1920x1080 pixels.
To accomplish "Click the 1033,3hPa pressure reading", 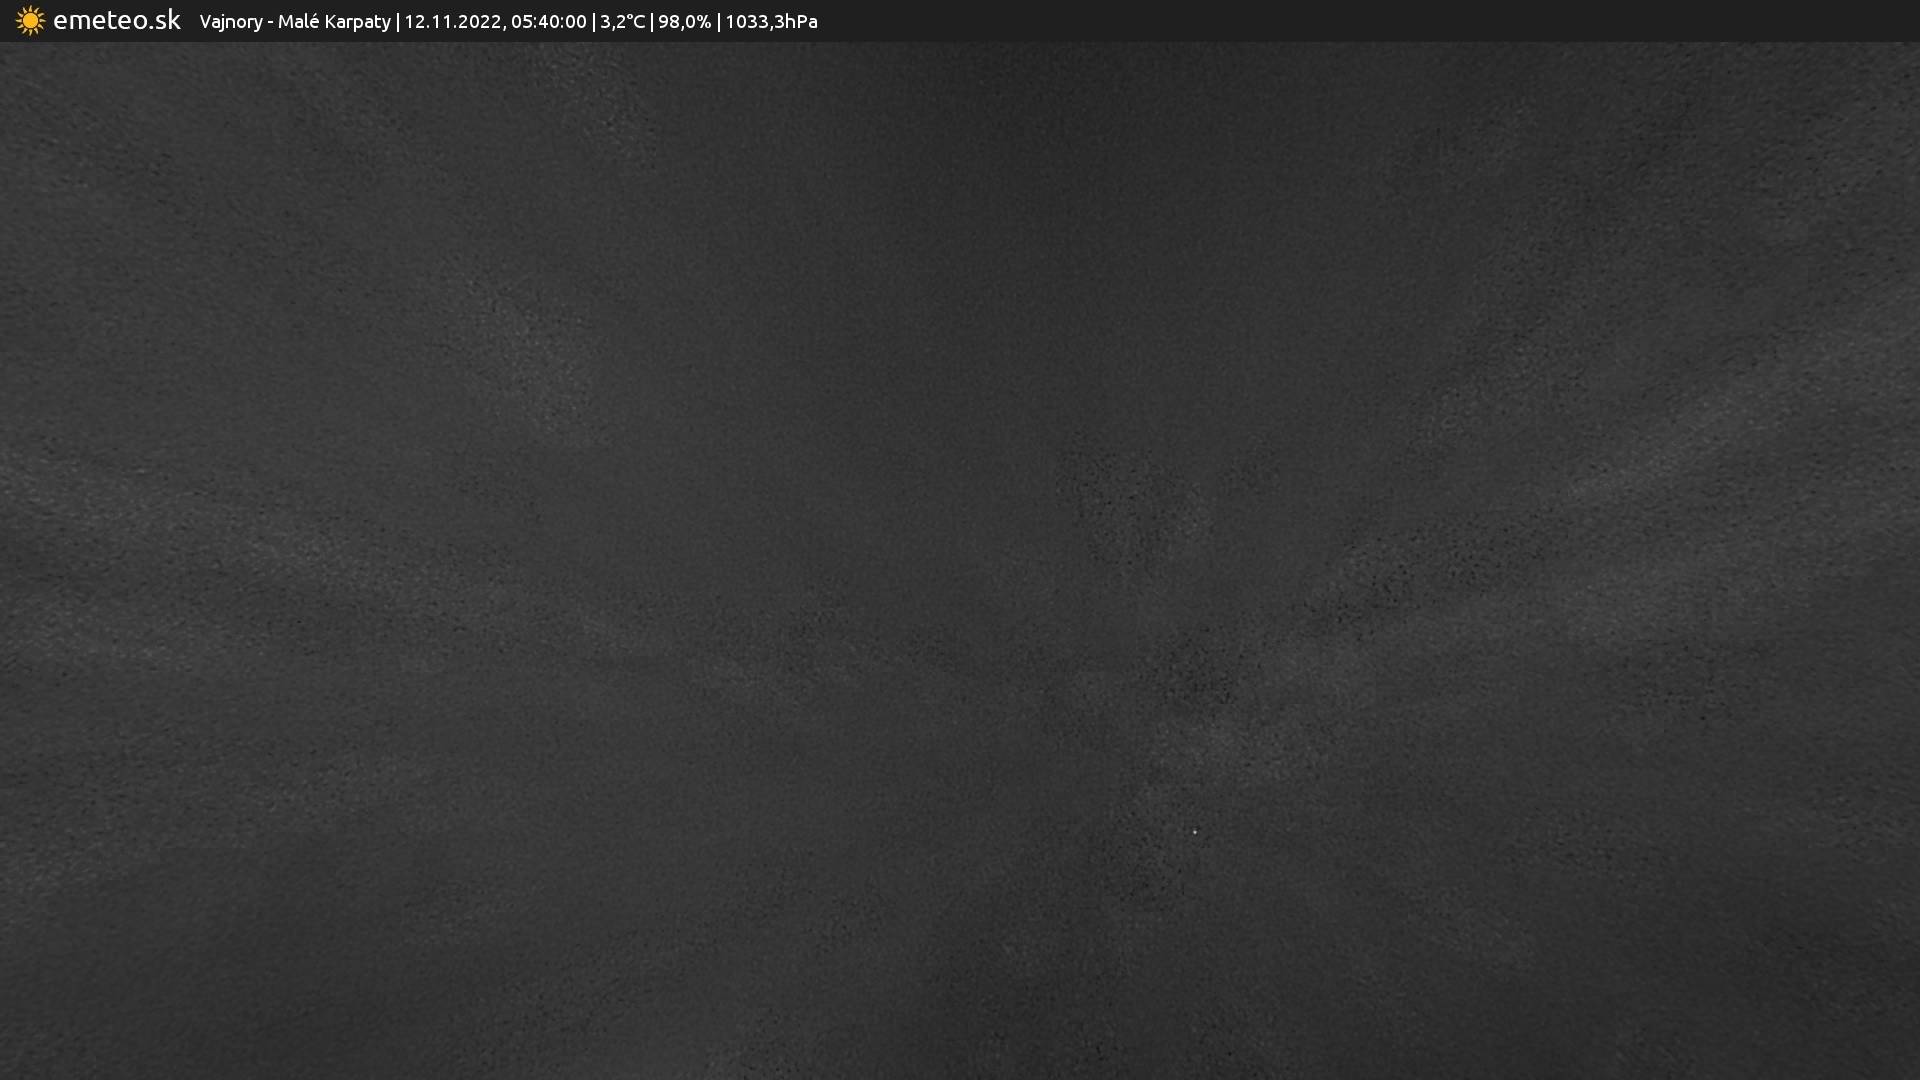I will click(771, 22).
